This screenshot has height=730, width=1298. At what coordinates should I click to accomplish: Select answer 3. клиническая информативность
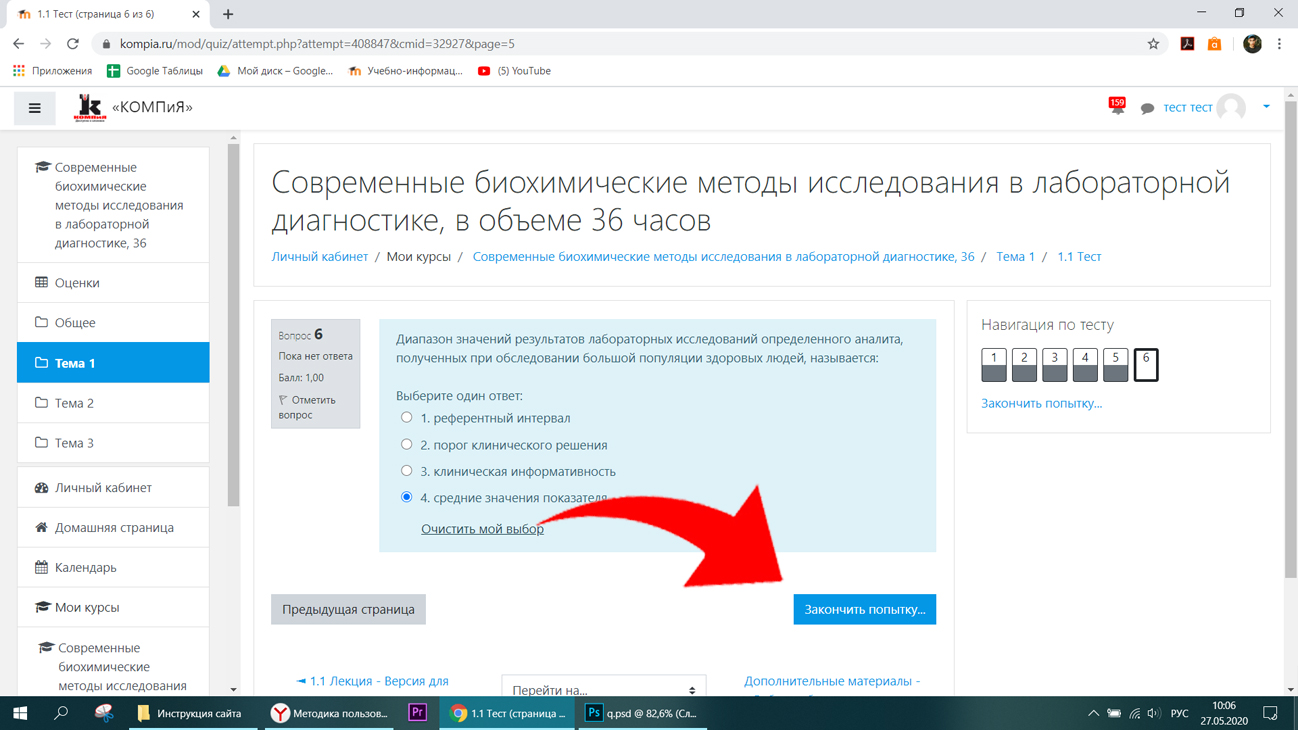coord(406,471)
